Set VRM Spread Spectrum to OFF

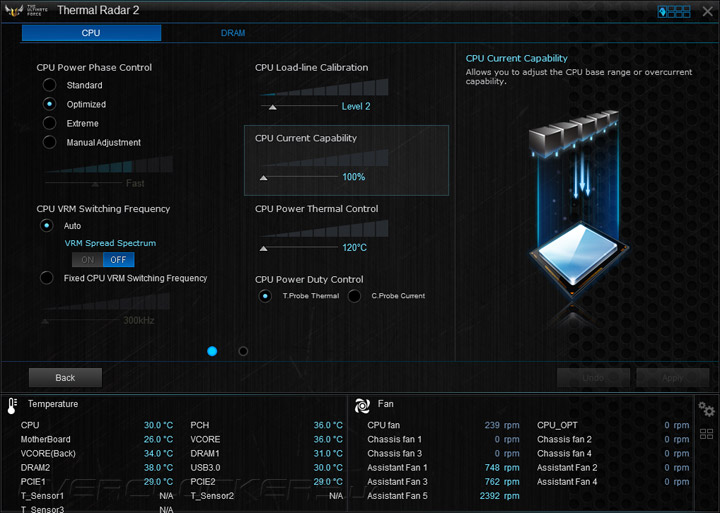[x=118, y=259]
